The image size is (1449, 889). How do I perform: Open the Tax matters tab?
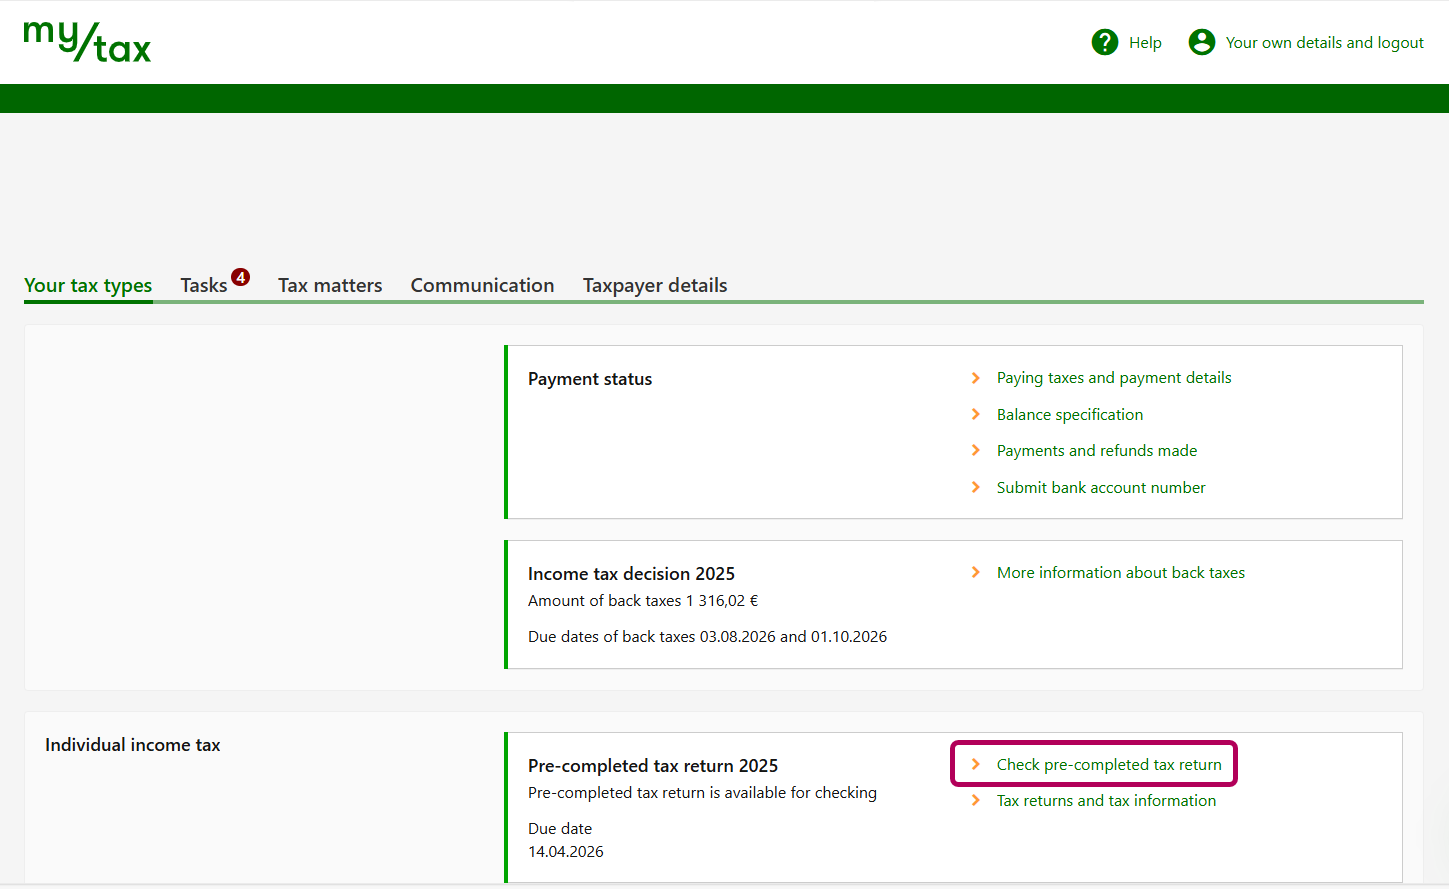(x=330, y=286)
